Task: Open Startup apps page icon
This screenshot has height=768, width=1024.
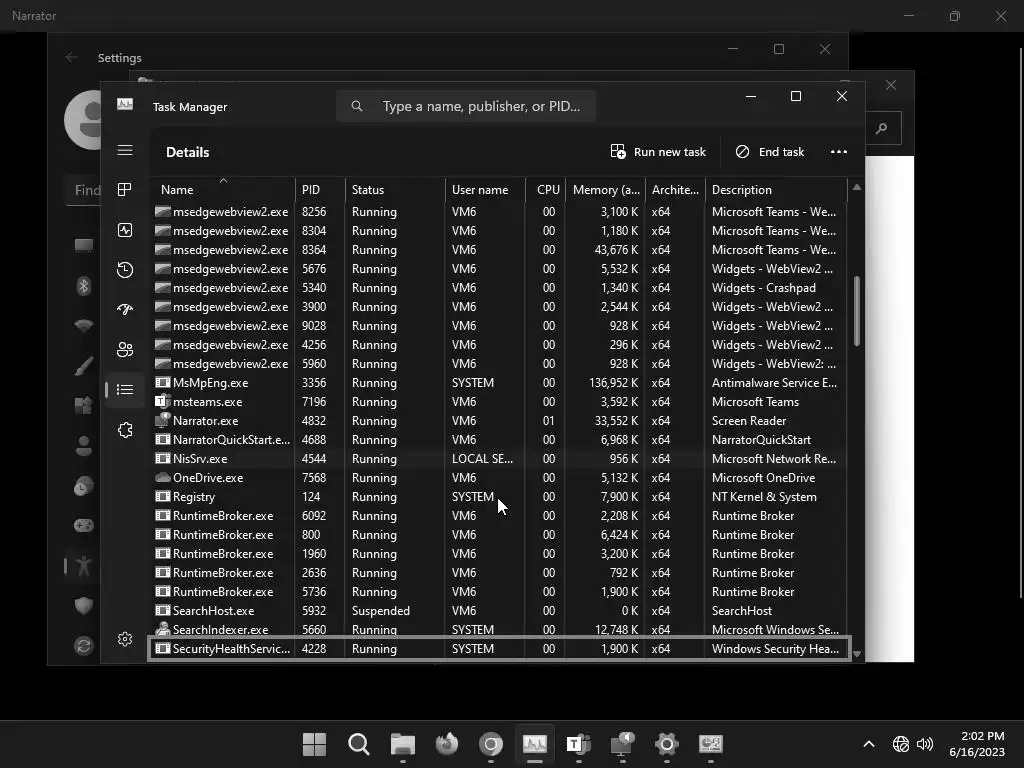Action: coord(125,310)
